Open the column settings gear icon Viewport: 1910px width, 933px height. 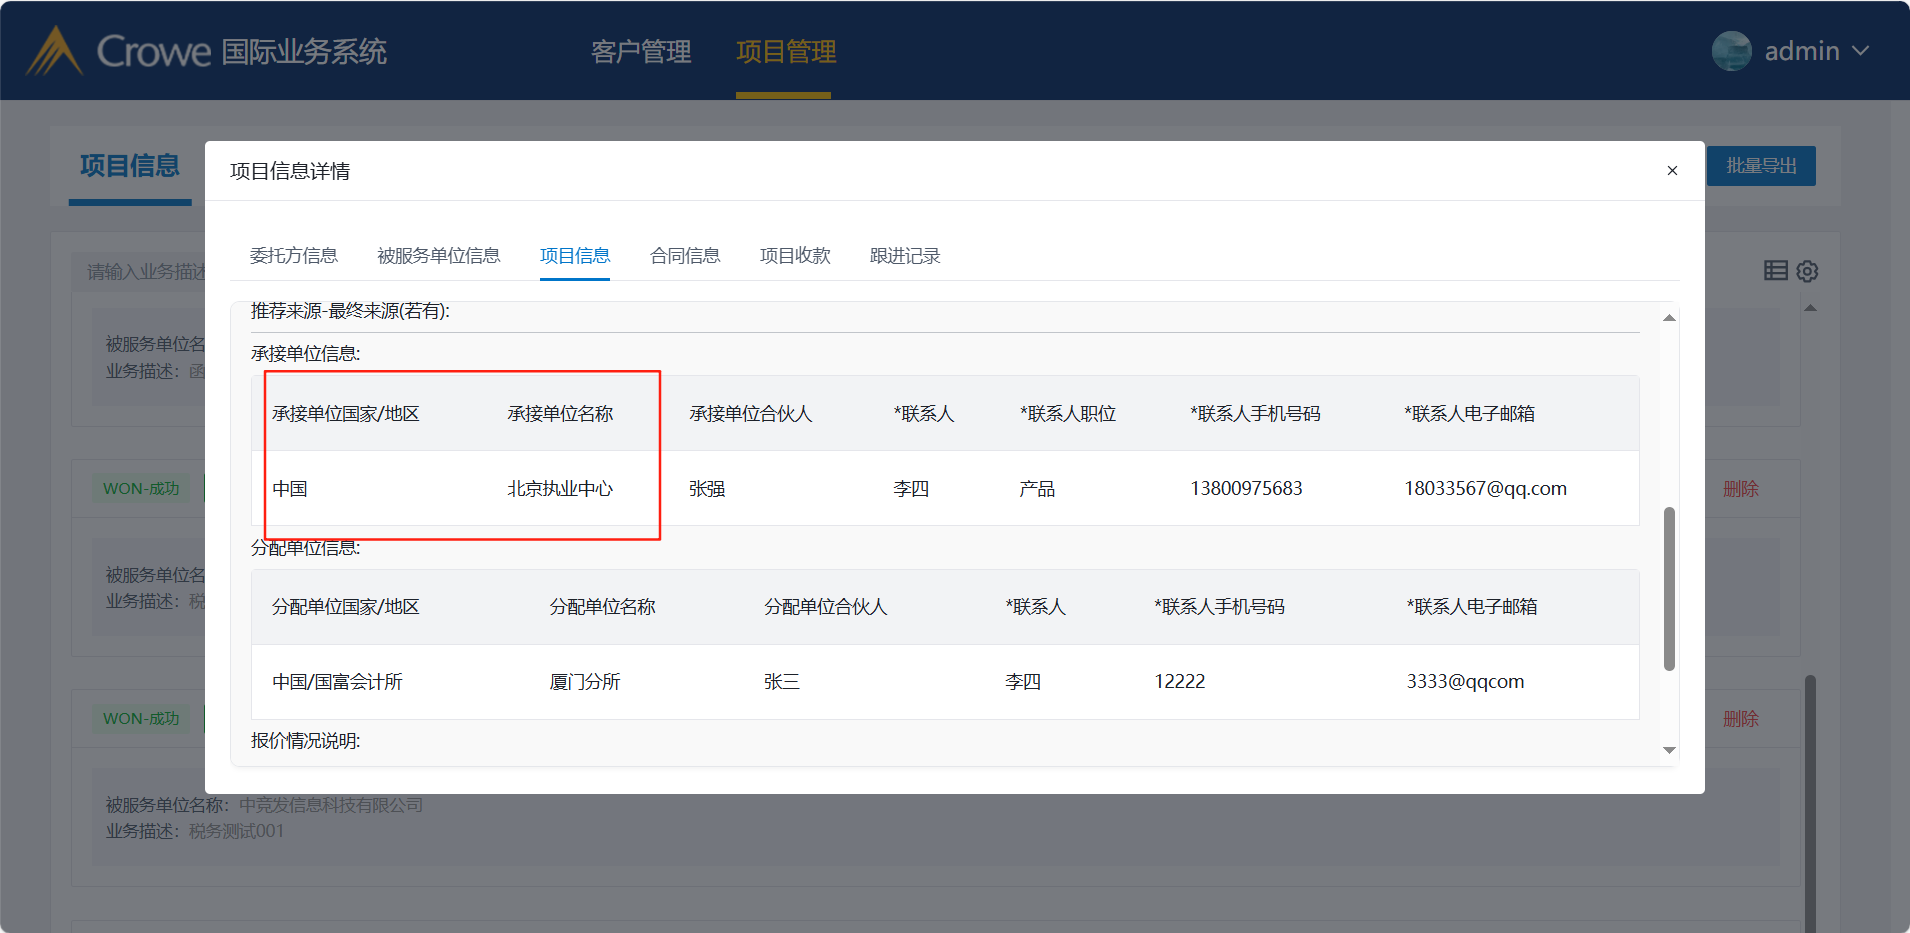1807,271
